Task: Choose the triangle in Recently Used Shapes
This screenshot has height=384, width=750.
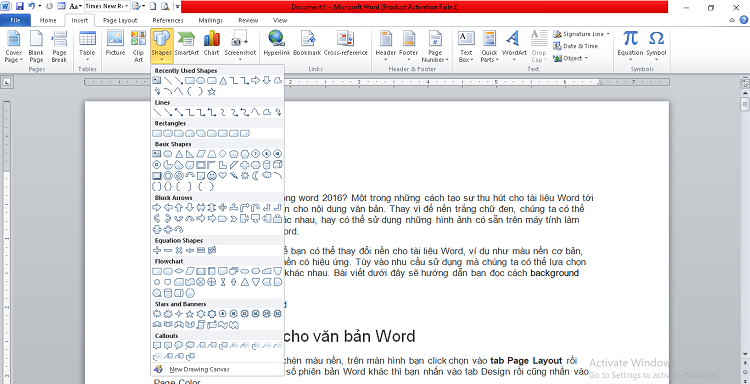Action: [x=222, y=80]
